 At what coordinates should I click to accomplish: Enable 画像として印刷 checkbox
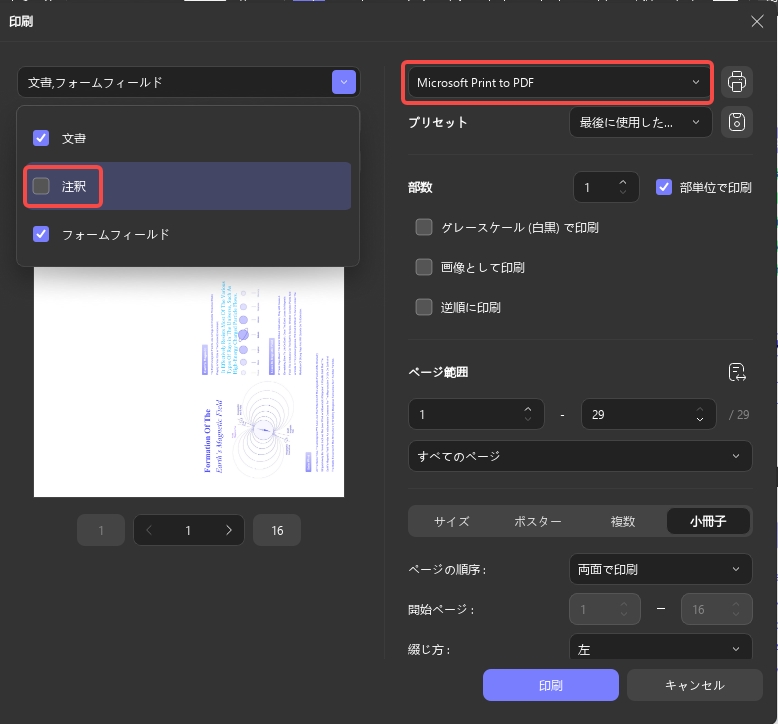coord(424,267)
